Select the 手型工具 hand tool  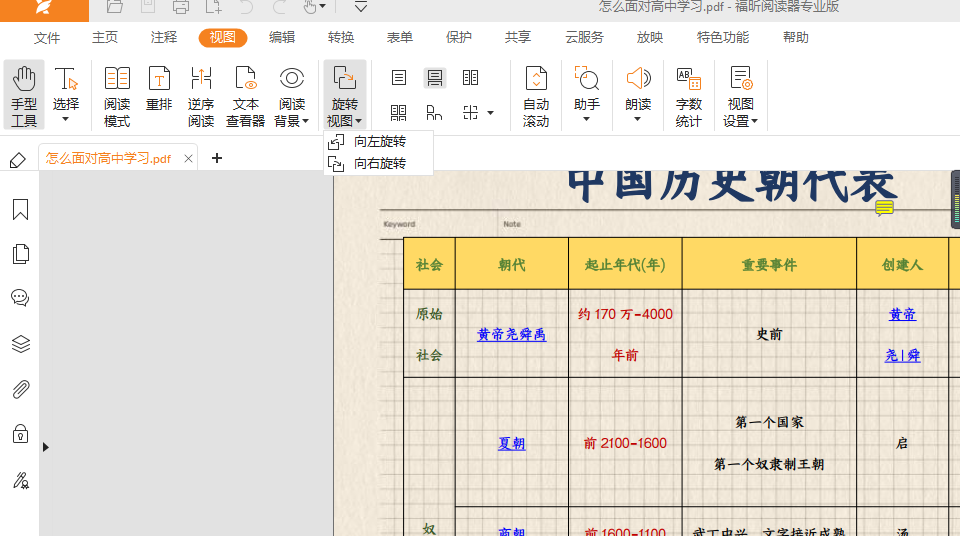click(24, 96)
